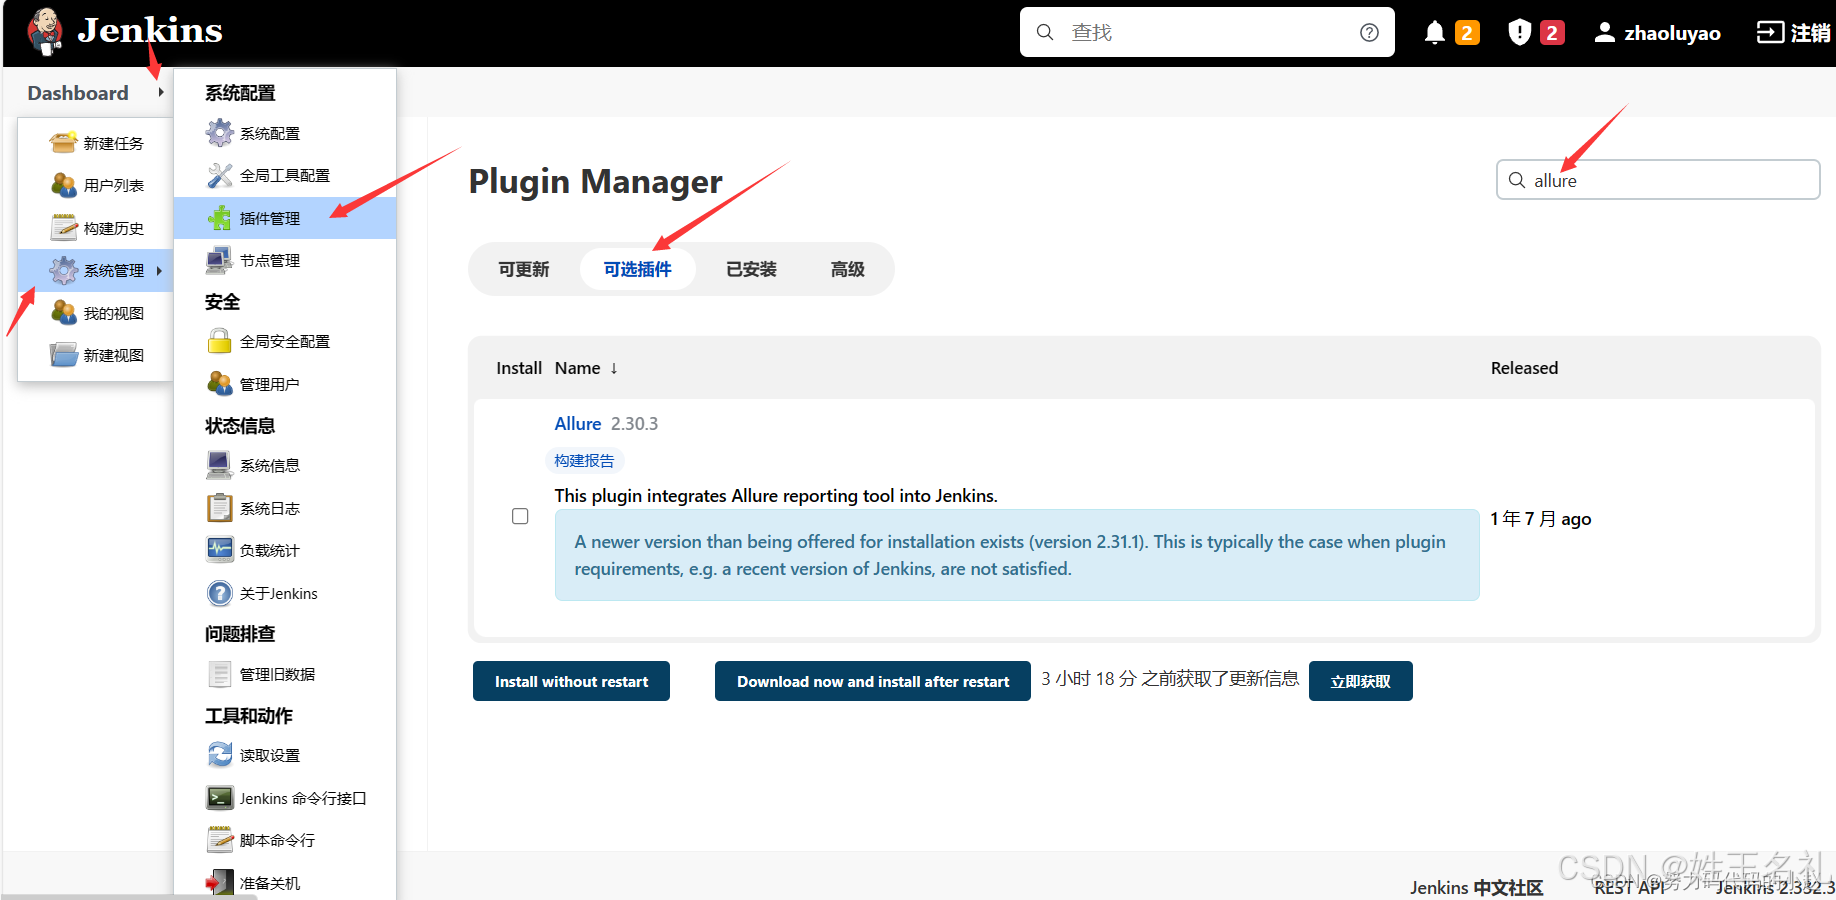Click the 用户列表 people icon
This screenshot has width=1836, height=900.
(x=64, y=185)
